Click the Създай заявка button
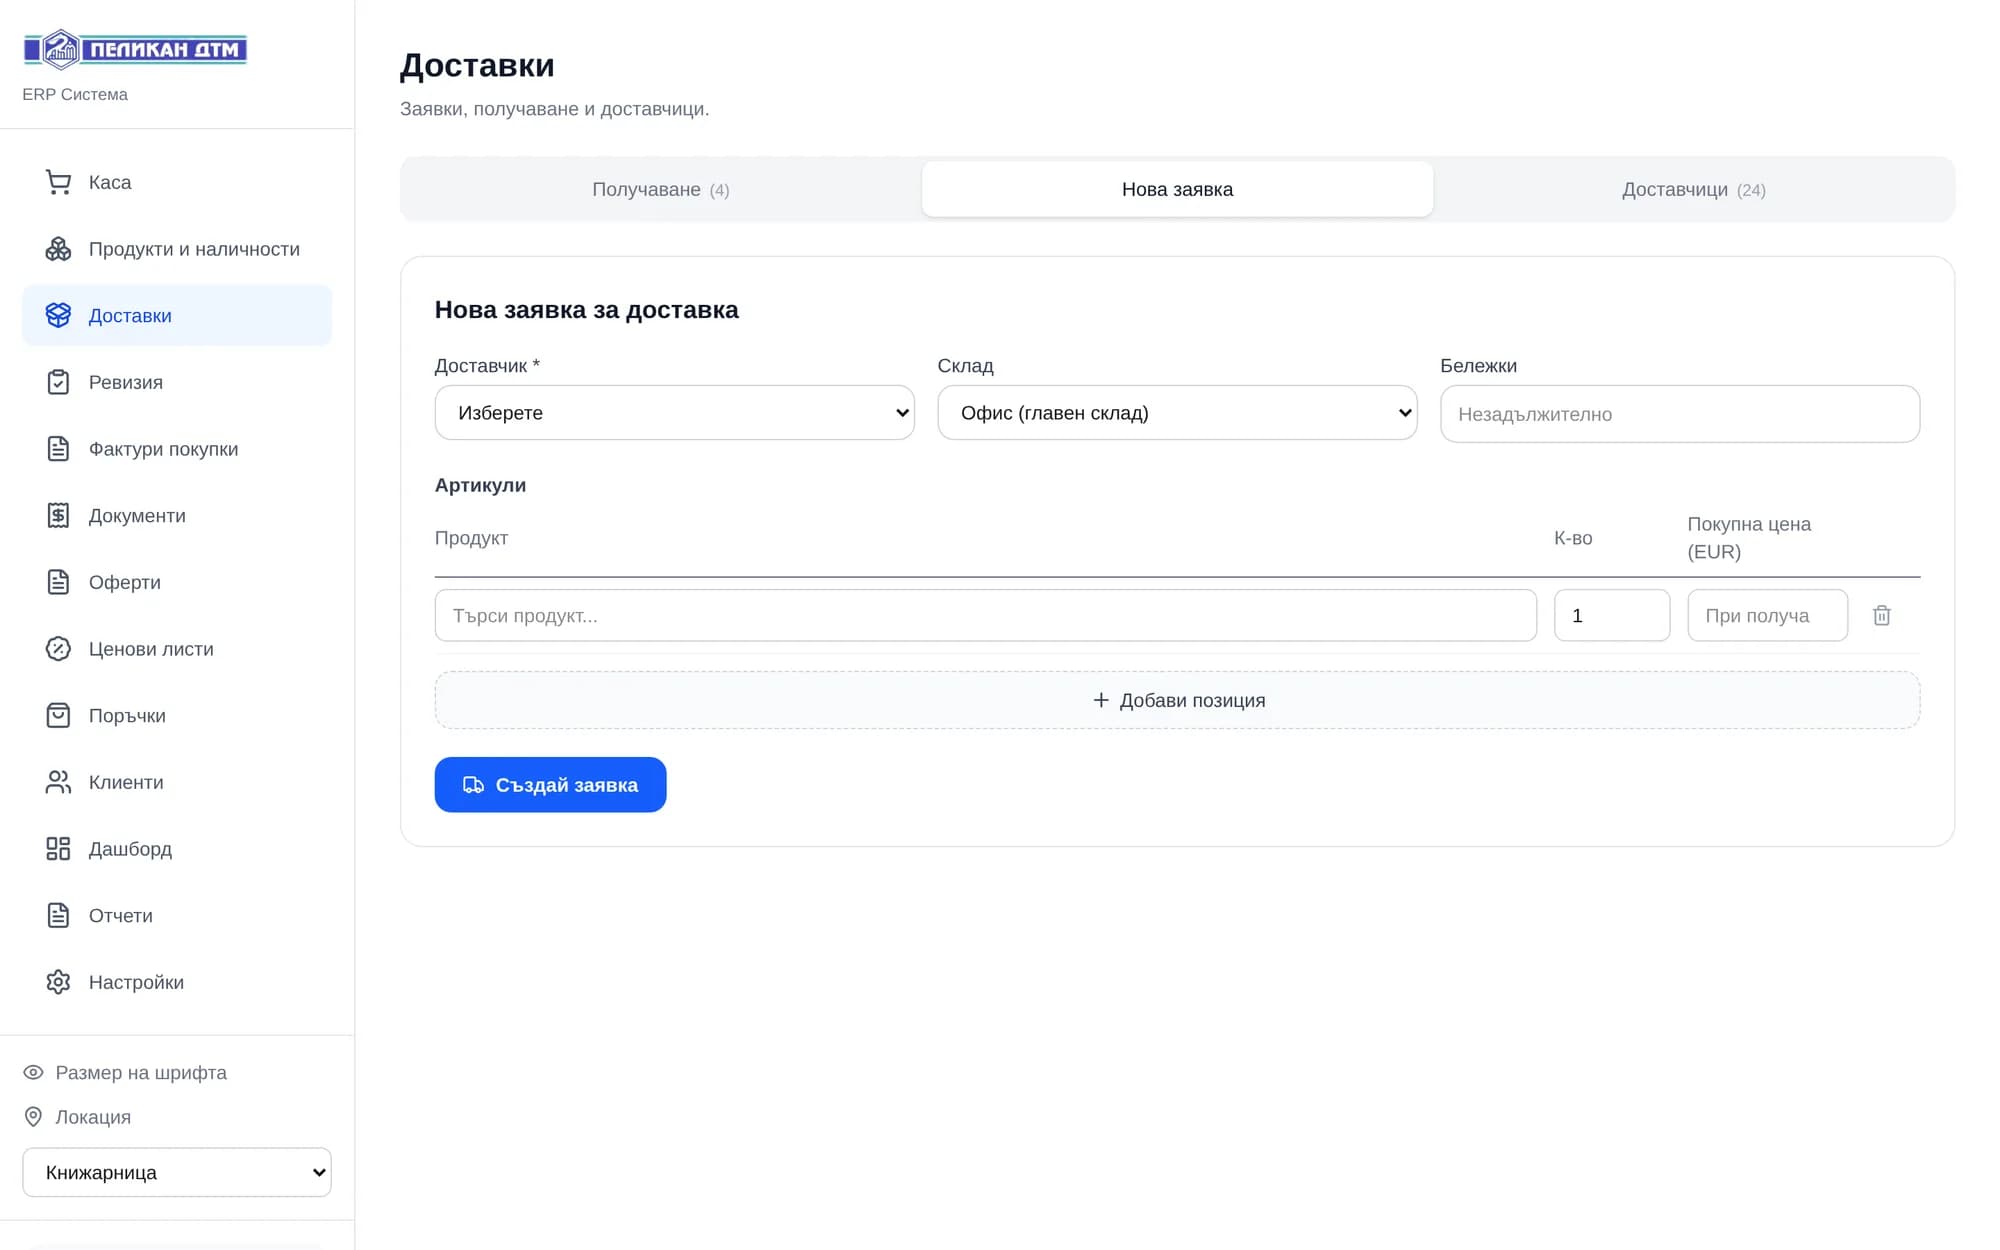The height and width of the screenshot is (1250, 2000). [550, 785]
